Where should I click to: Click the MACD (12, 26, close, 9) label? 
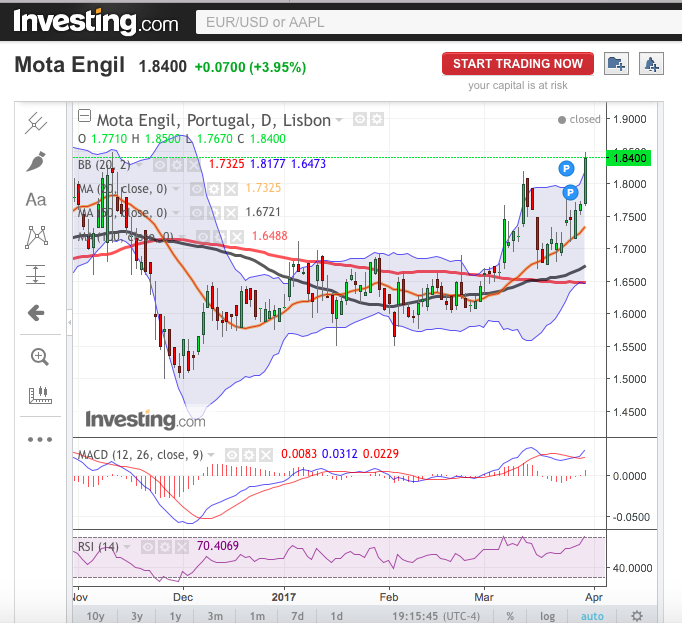pos(140,455)
